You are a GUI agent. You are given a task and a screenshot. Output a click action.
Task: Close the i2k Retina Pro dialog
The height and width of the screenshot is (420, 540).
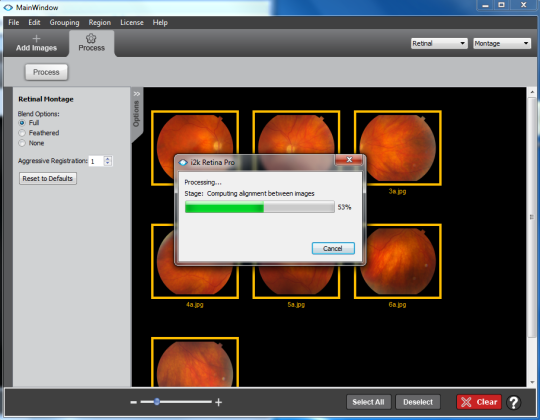tap(349, 159)
